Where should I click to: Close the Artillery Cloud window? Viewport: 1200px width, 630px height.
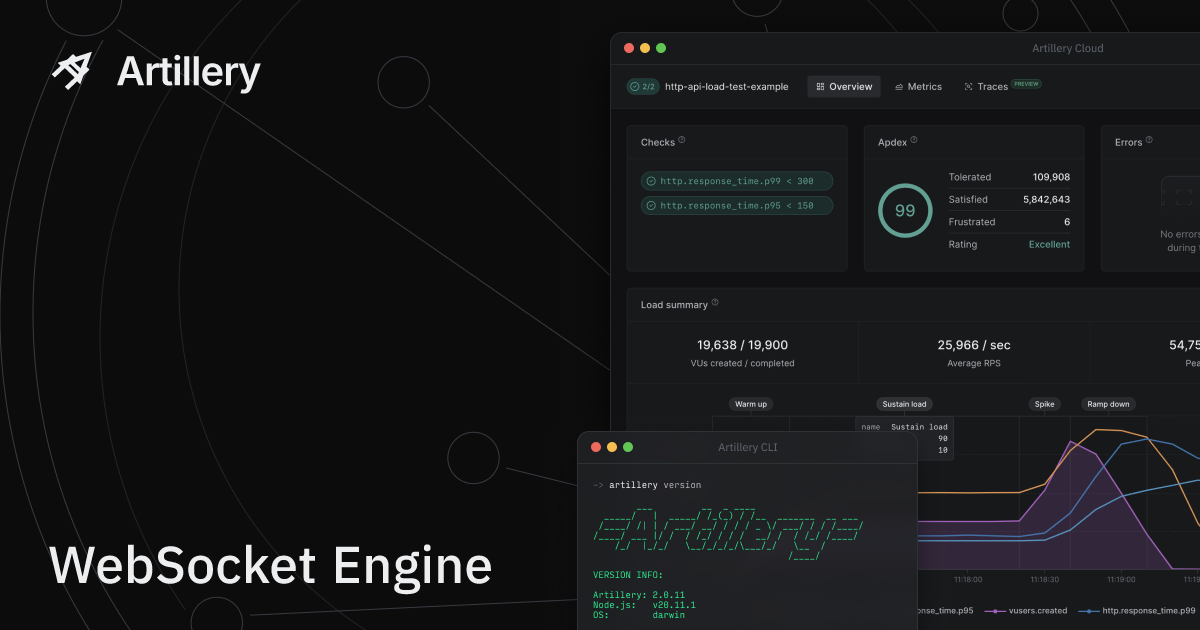(x=629, y=48)
